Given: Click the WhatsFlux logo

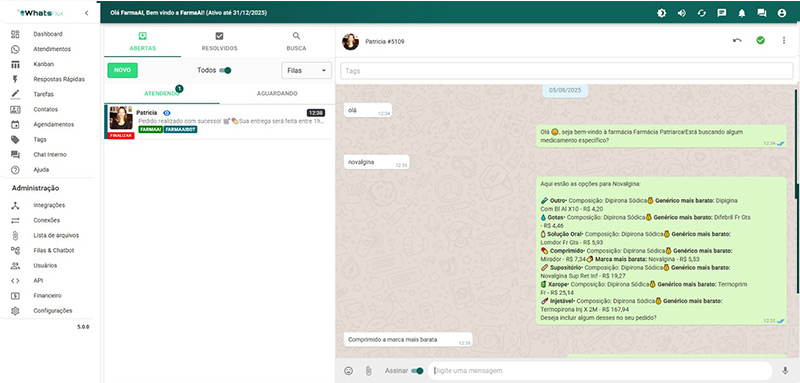Looking at the screenshot, I should point(40,13).
